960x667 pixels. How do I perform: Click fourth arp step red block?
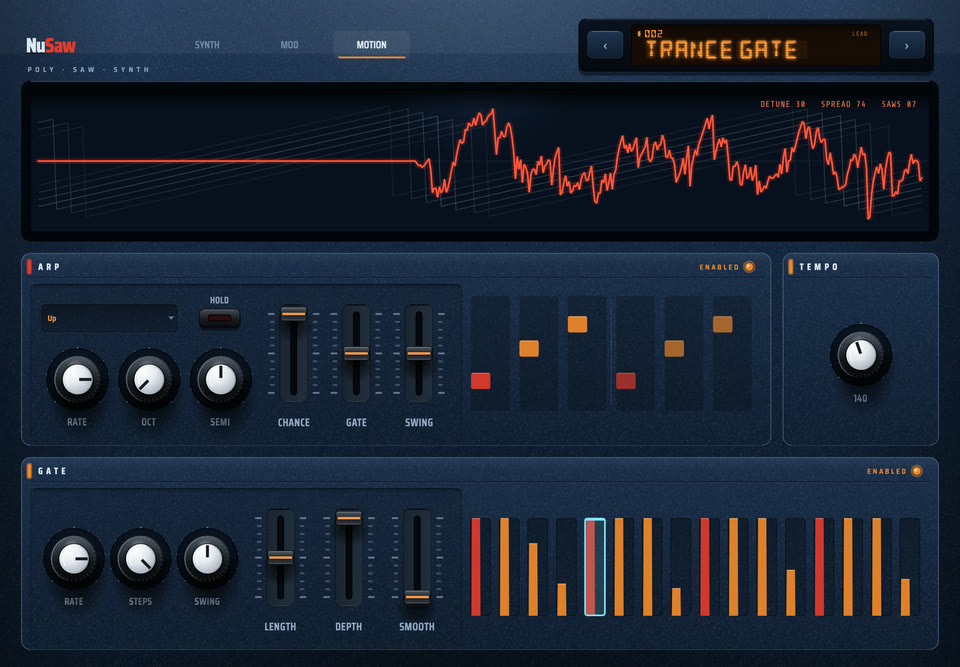(626, 381)
